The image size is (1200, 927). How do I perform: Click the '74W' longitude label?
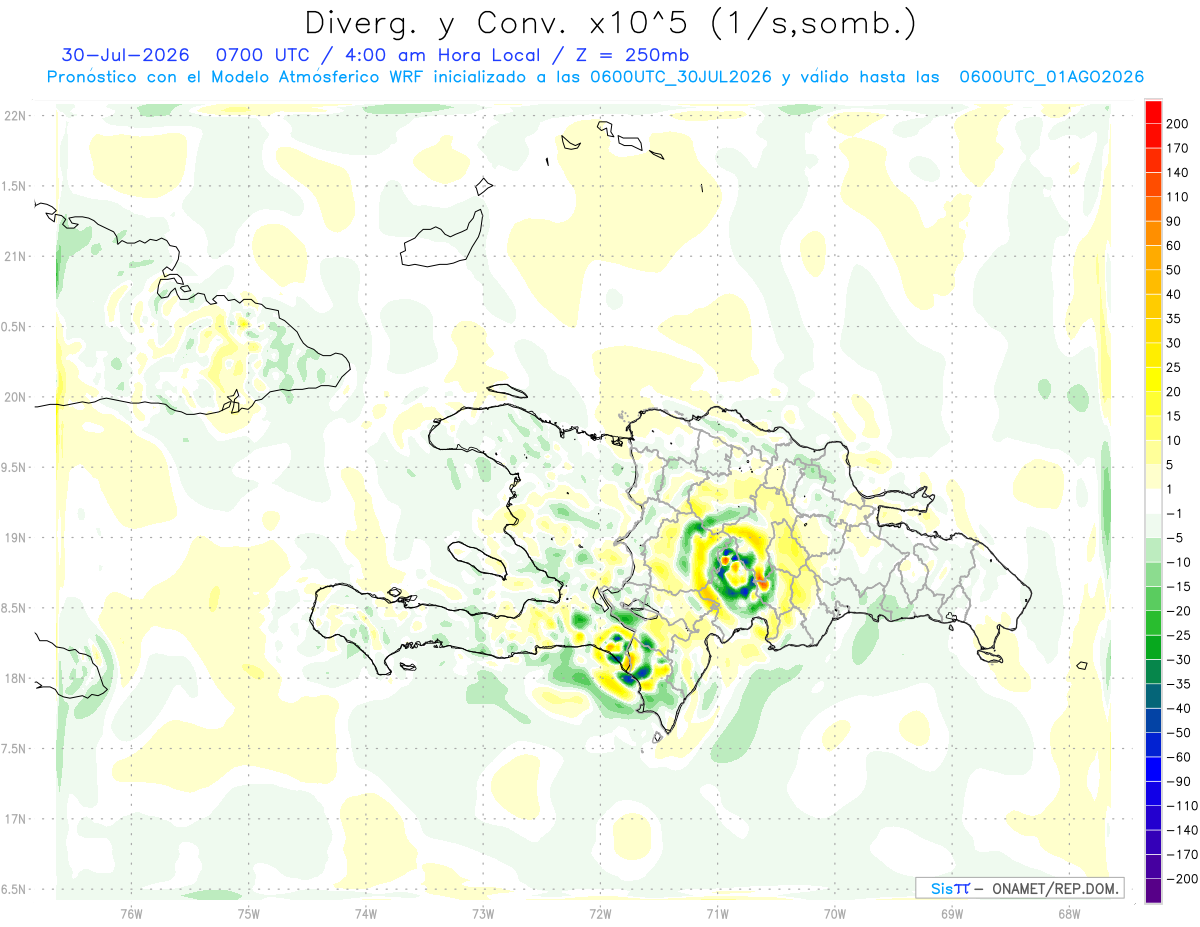coord(366,913)
